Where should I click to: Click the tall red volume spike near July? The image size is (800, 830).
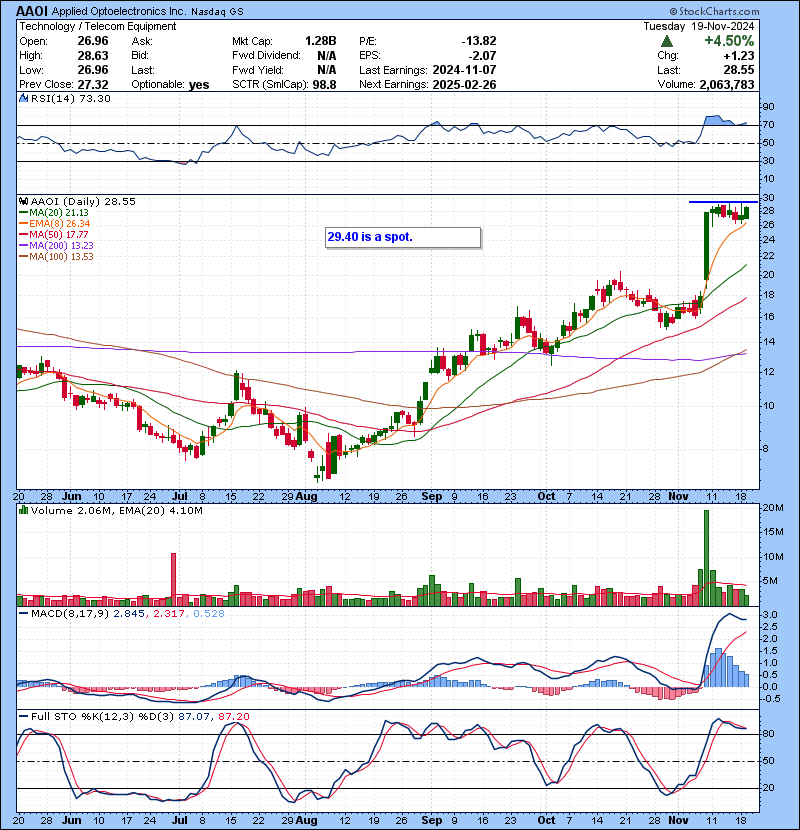(173, 580)
